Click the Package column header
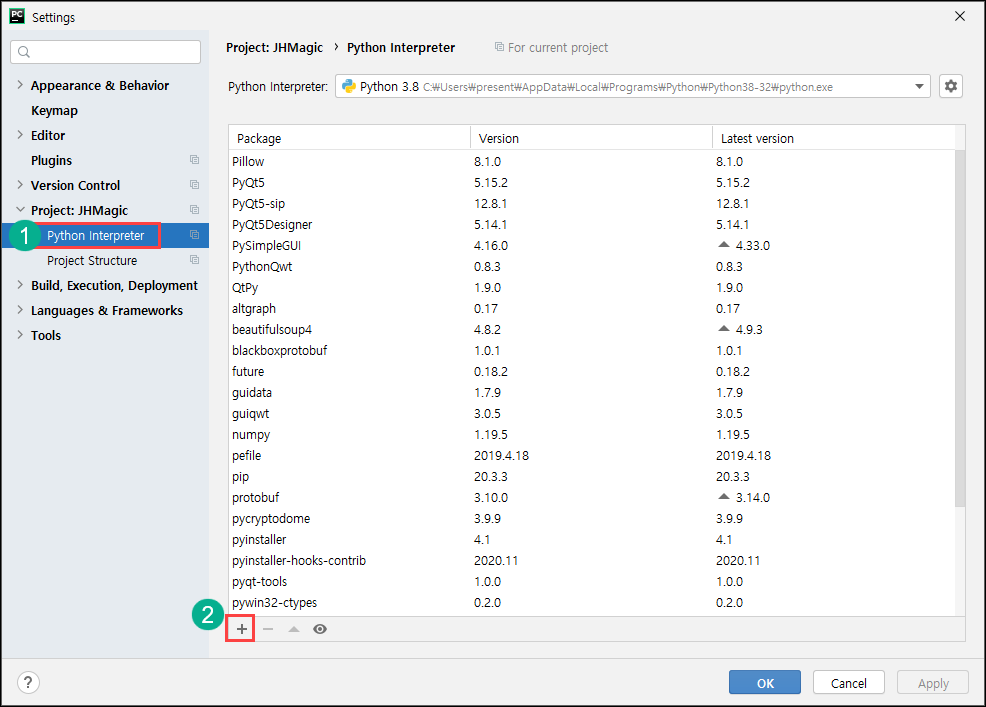 pyautogui.click(x=349, y=138)
